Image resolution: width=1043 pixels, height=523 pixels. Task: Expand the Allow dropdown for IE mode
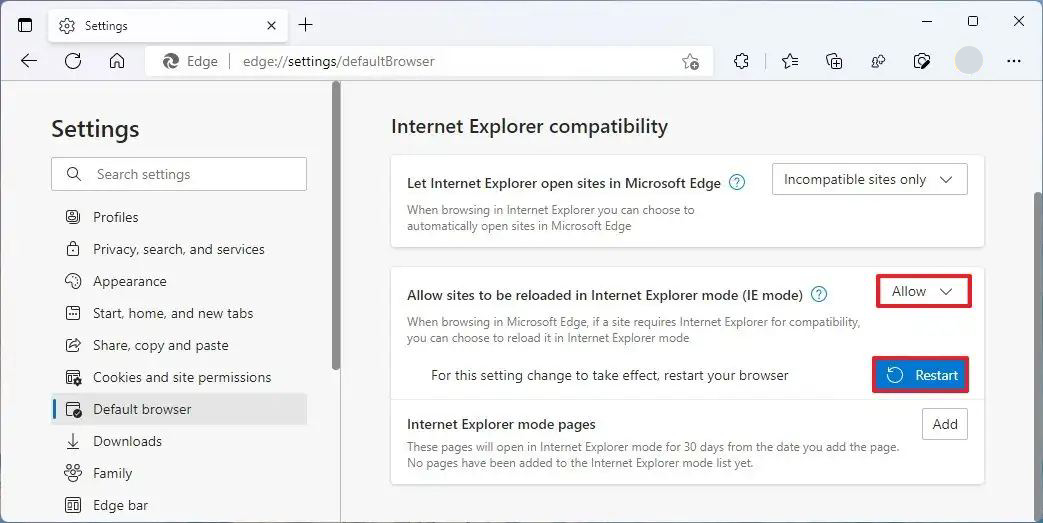[x=923, y=291]
